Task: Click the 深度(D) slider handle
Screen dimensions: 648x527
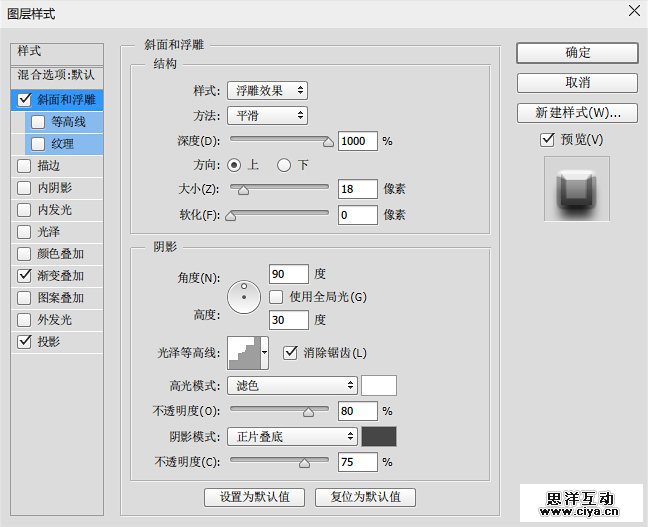Action: (x=328, y=142)
